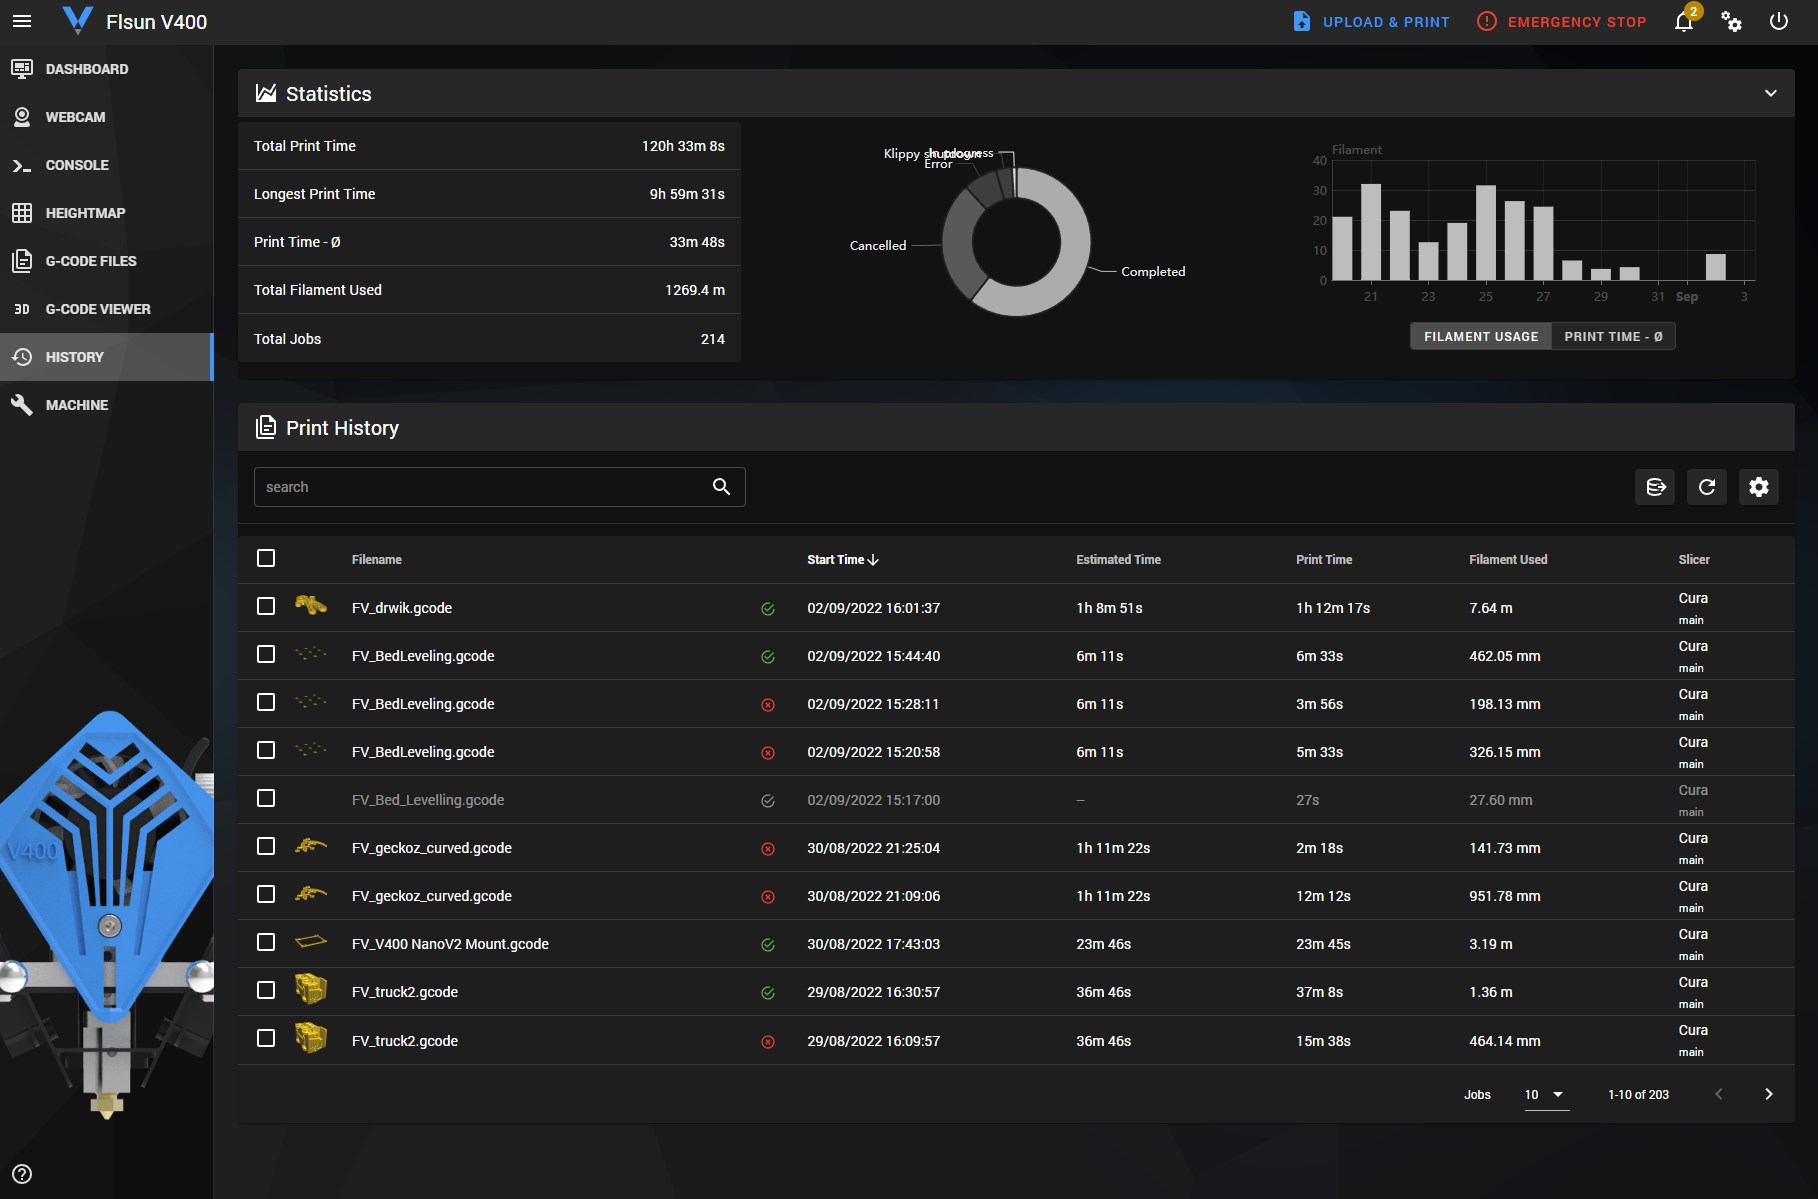This screenshot has height=1199, width=1818.
Task: Check FV_BedLeveling.gcode 15:28:11 row checkbox
Action: coord(266,702)
